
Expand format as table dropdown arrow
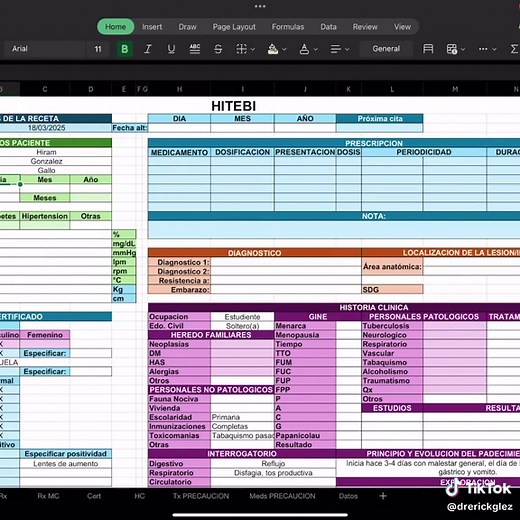click(463, 49)
